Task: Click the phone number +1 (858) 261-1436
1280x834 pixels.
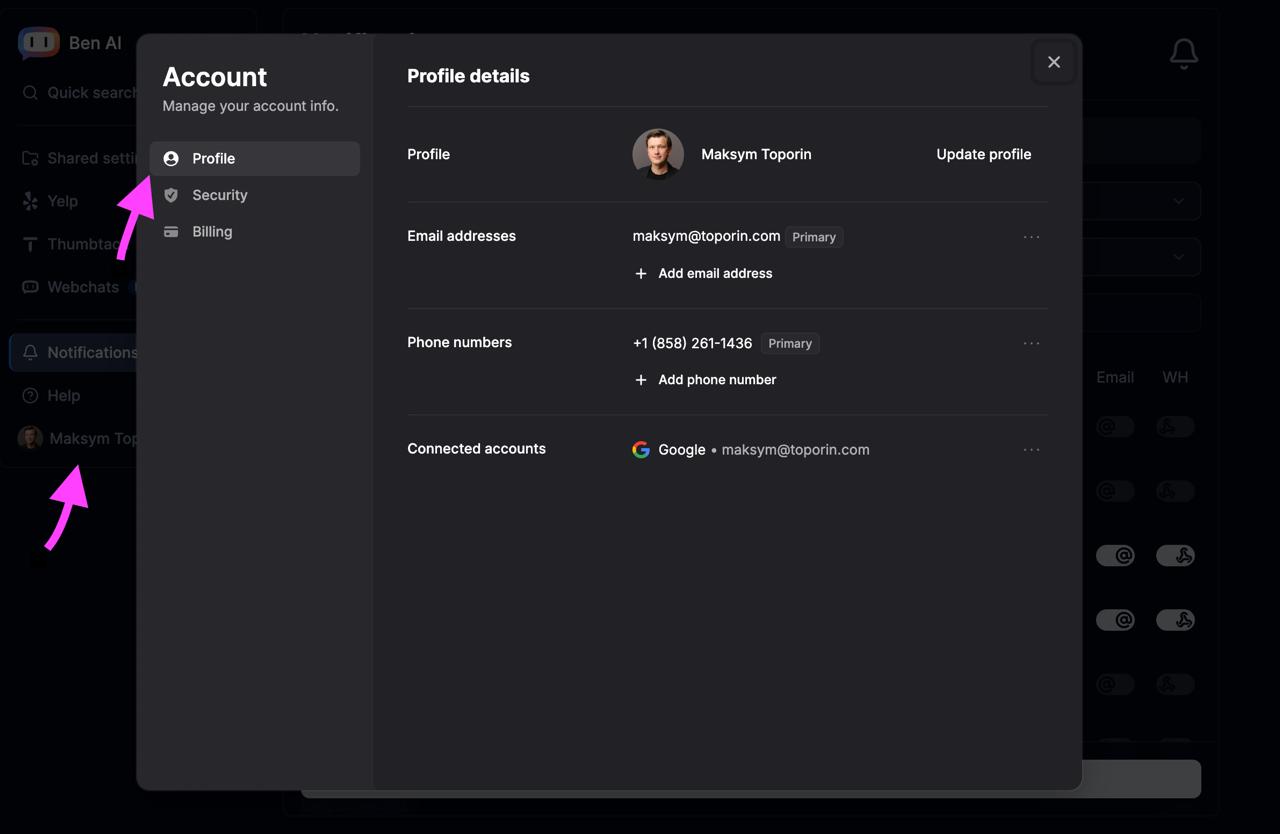Action: point(692,343)
